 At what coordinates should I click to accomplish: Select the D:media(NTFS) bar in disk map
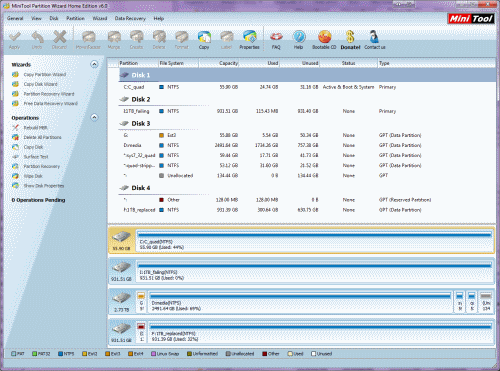pos(301,302)
